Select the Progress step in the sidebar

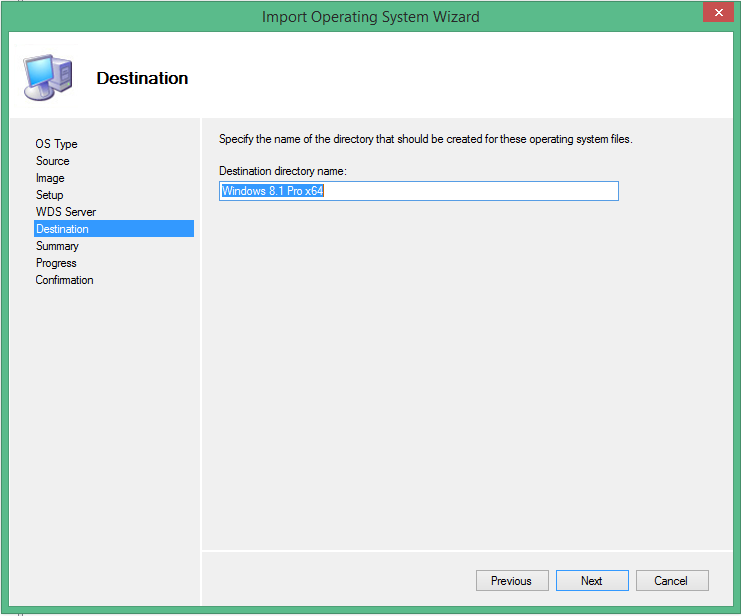click(x=56, y=263)
